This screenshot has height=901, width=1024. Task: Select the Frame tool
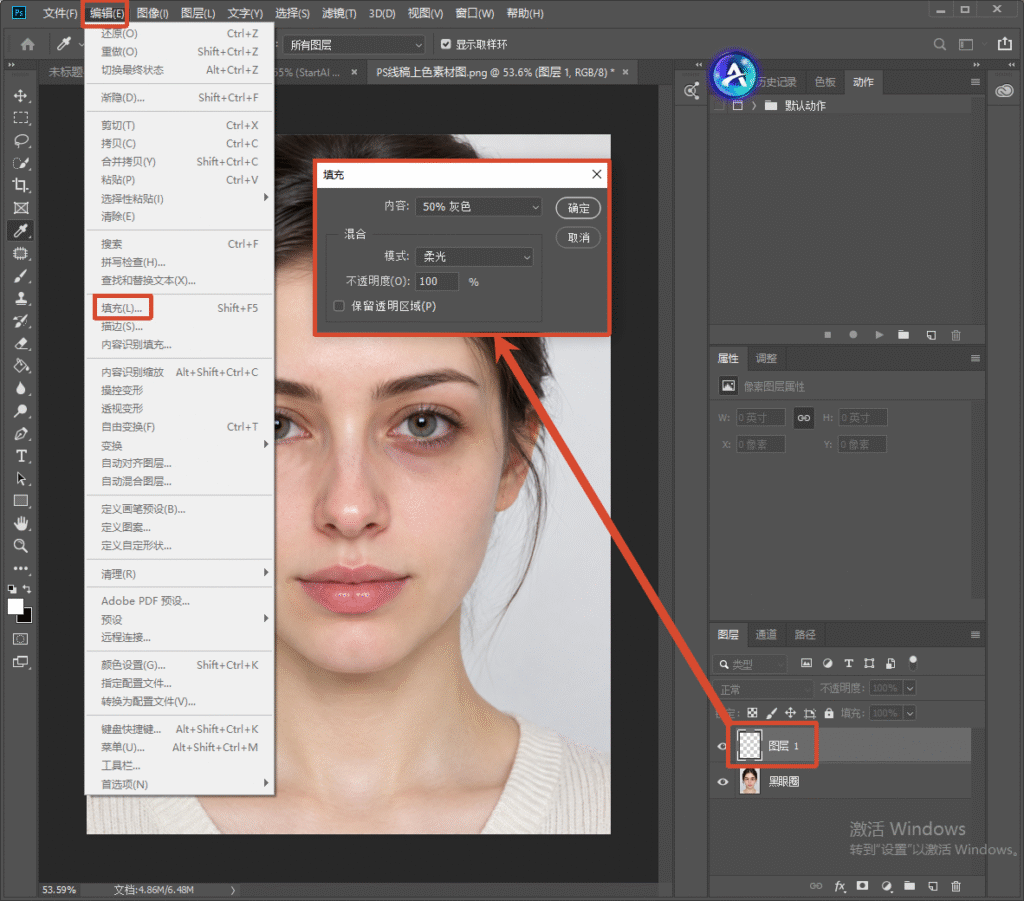pyautogui.click(x=21, y=208)
